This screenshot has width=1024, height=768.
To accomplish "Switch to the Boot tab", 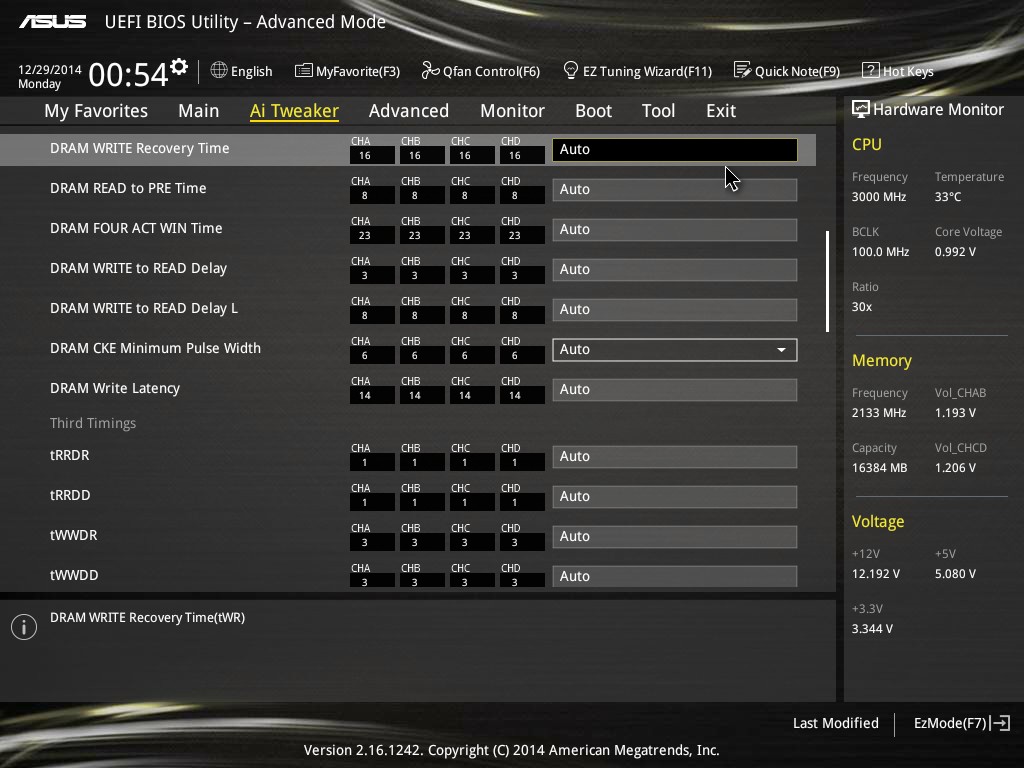I will [593, 110].
